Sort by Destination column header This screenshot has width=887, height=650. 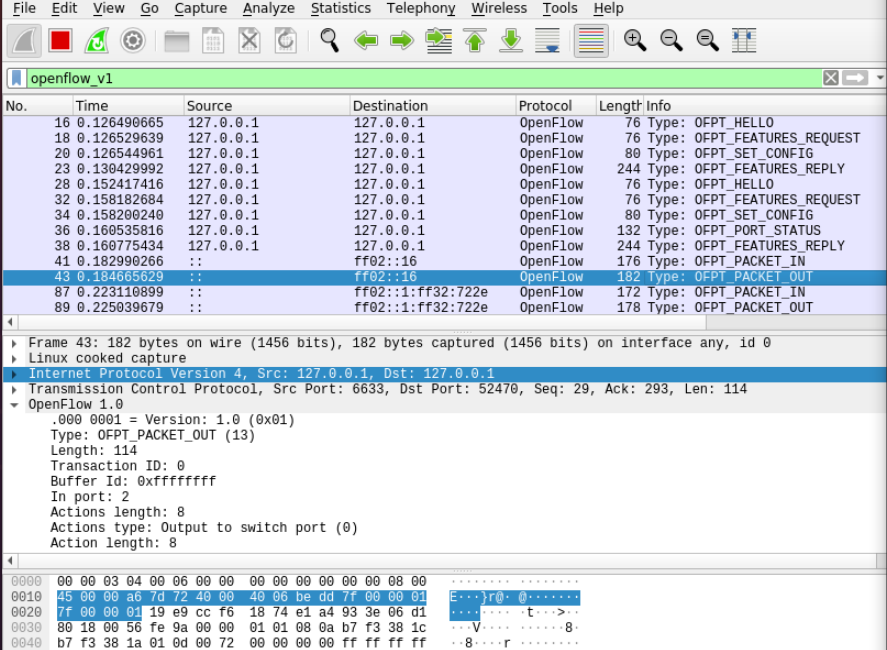pos(433,106)
